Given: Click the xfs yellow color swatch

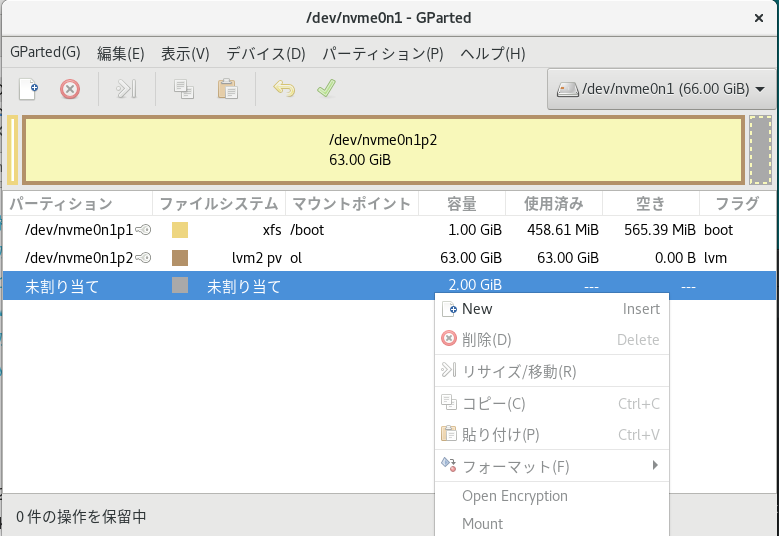Looking at the screenshot, I should click(x=180, y=230).
